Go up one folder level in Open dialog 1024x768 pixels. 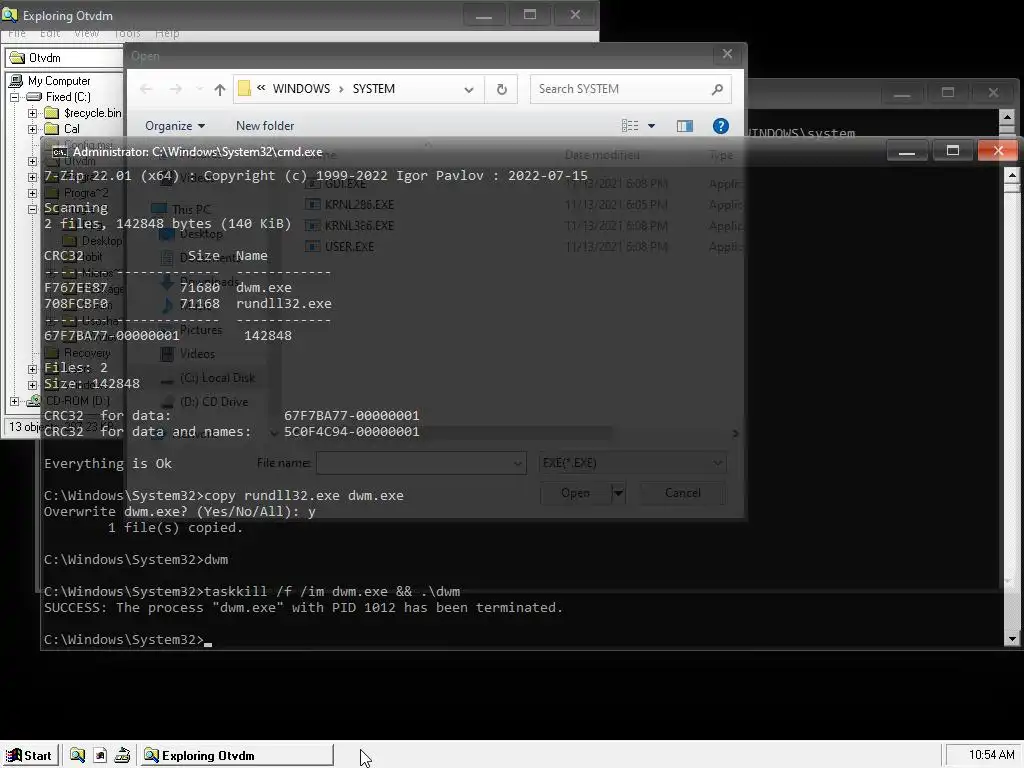[x=219, y=89]
